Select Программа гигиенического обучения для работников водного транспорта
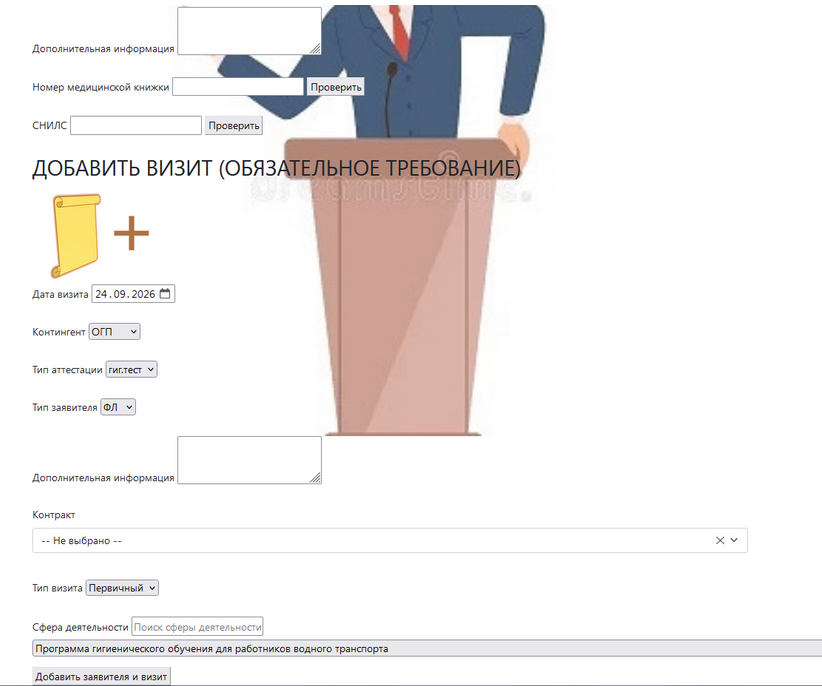Screen dimensions: 822x686 pos(427,649)
